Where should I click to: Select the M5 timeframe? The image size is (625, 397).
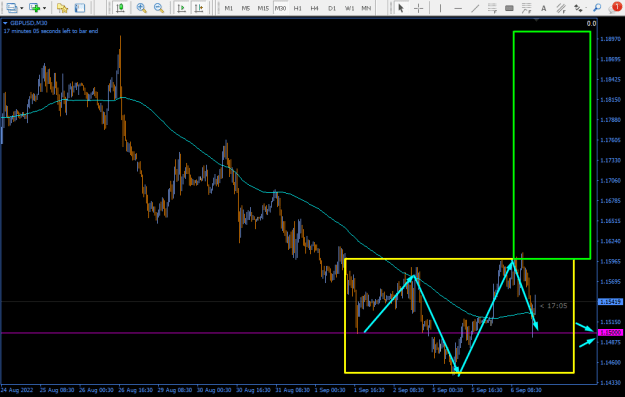pyautogui.click(x=246, y=8)
